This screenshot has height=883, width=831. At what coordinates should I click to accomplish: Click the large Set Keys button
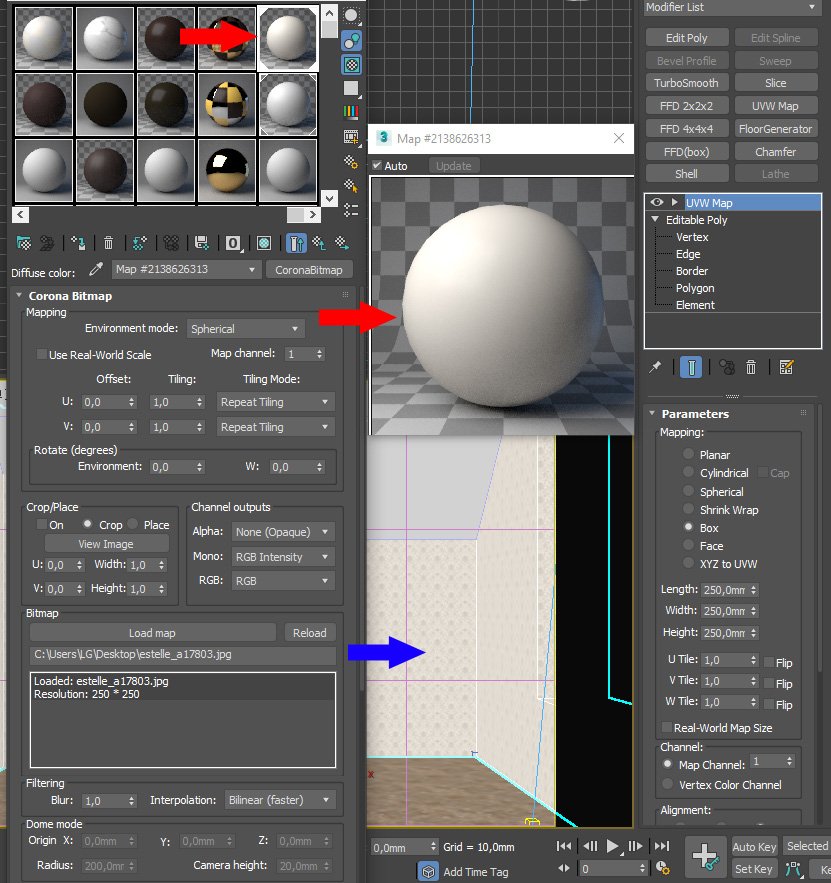click(706, 856)
